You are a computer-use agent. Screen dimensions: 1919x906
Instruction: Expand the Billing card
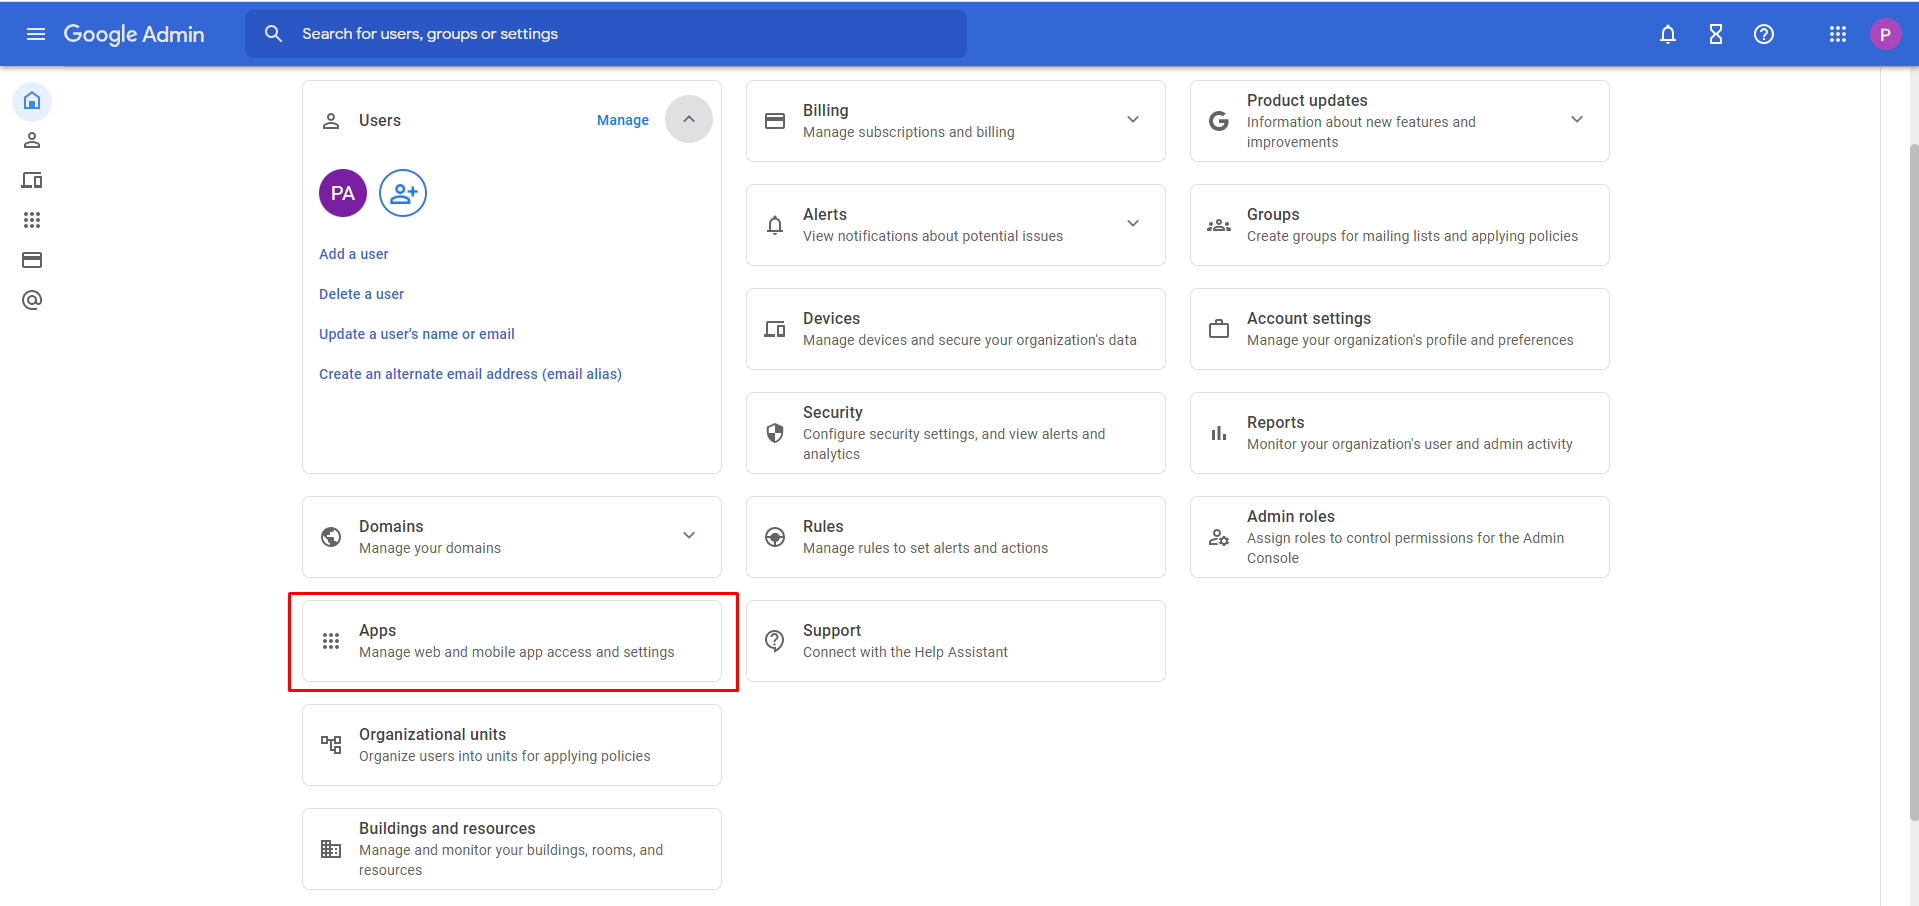(x=1133, y=120)
